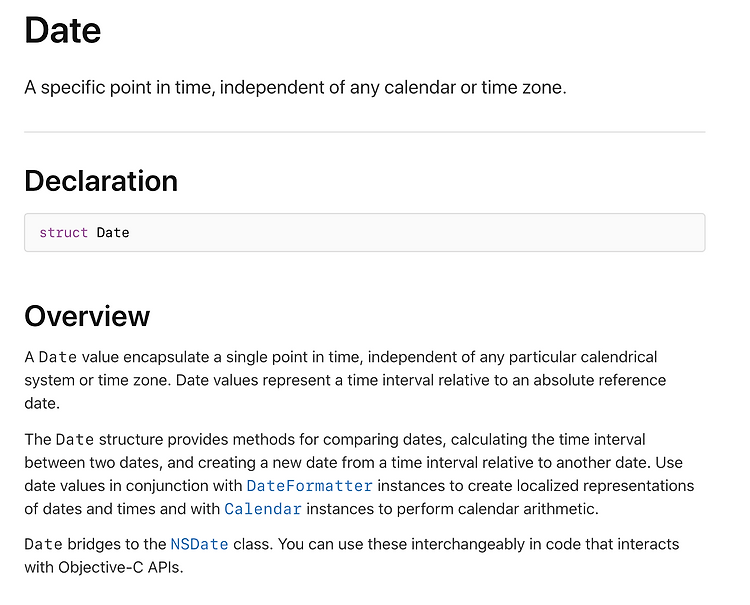Click inline code Date before "structure provides"

click(75, 440)
